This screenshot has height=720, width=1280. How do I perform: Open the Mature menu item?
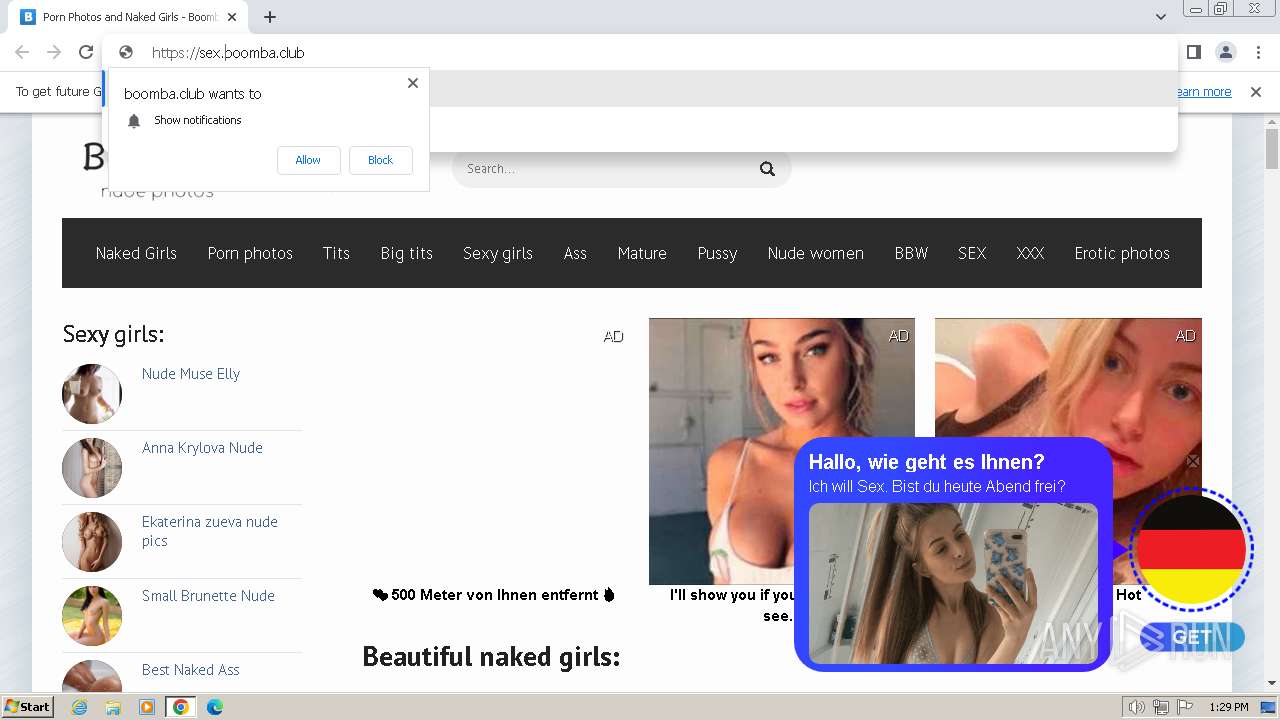pos(642,253)
